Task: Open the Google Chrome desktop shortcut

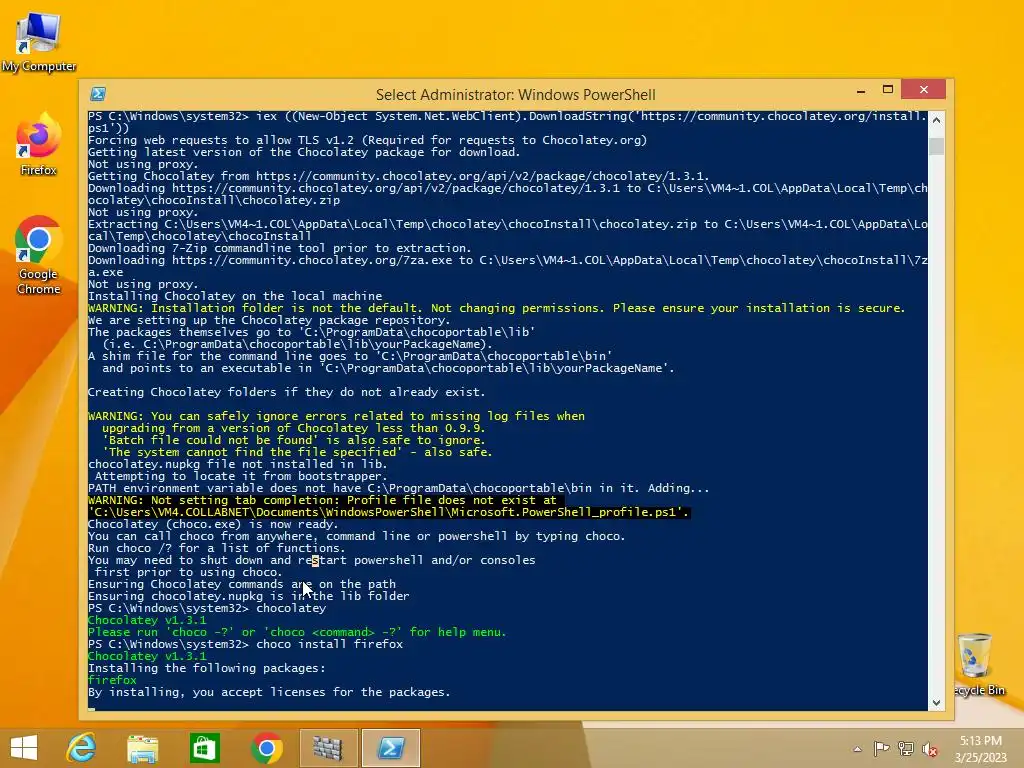Action: point(39,255)
